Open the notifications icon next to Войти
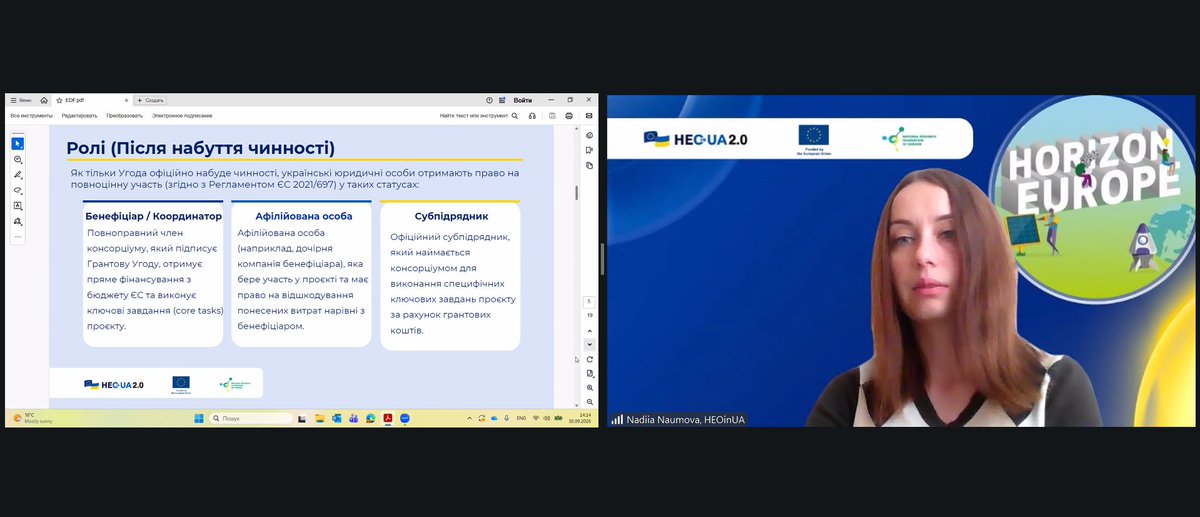This screenshot has height=517, width=1200. (x=502, y=100)
